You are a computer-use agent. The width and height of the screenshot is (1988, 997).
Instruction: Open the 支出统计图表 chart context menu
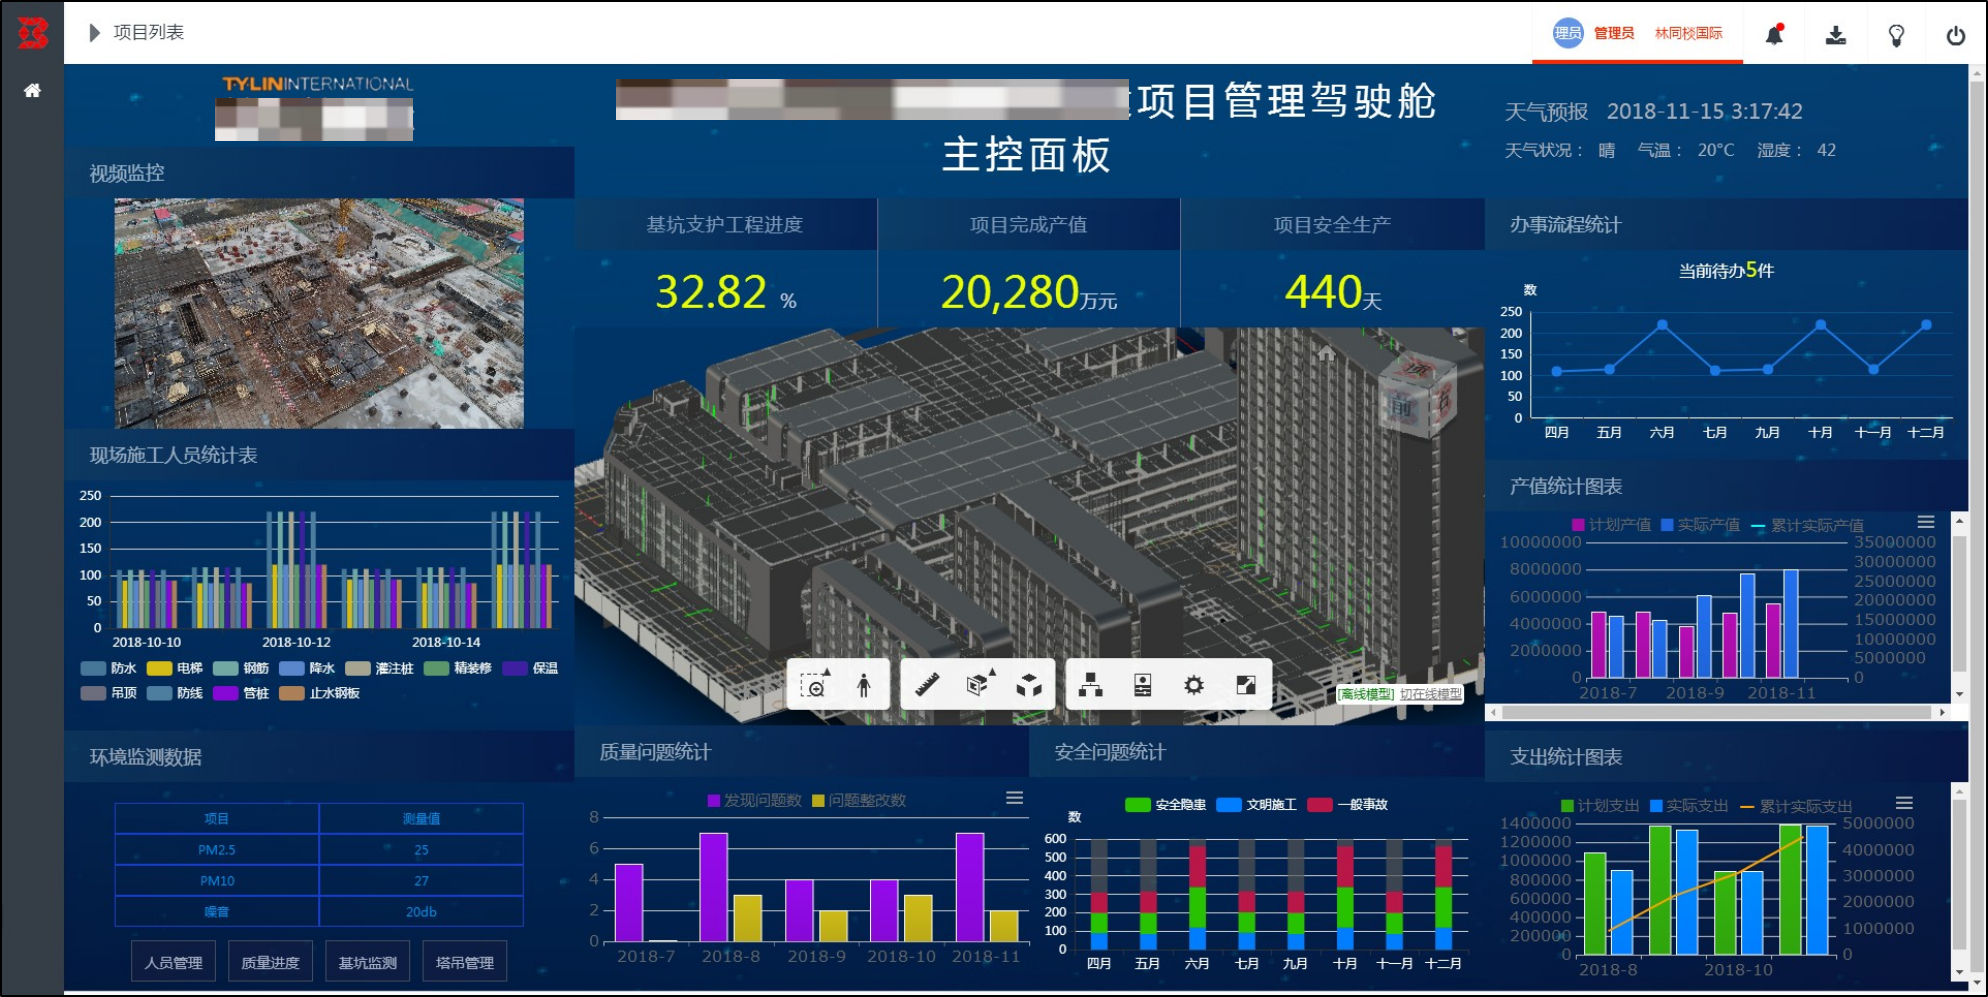(1904, 803)
